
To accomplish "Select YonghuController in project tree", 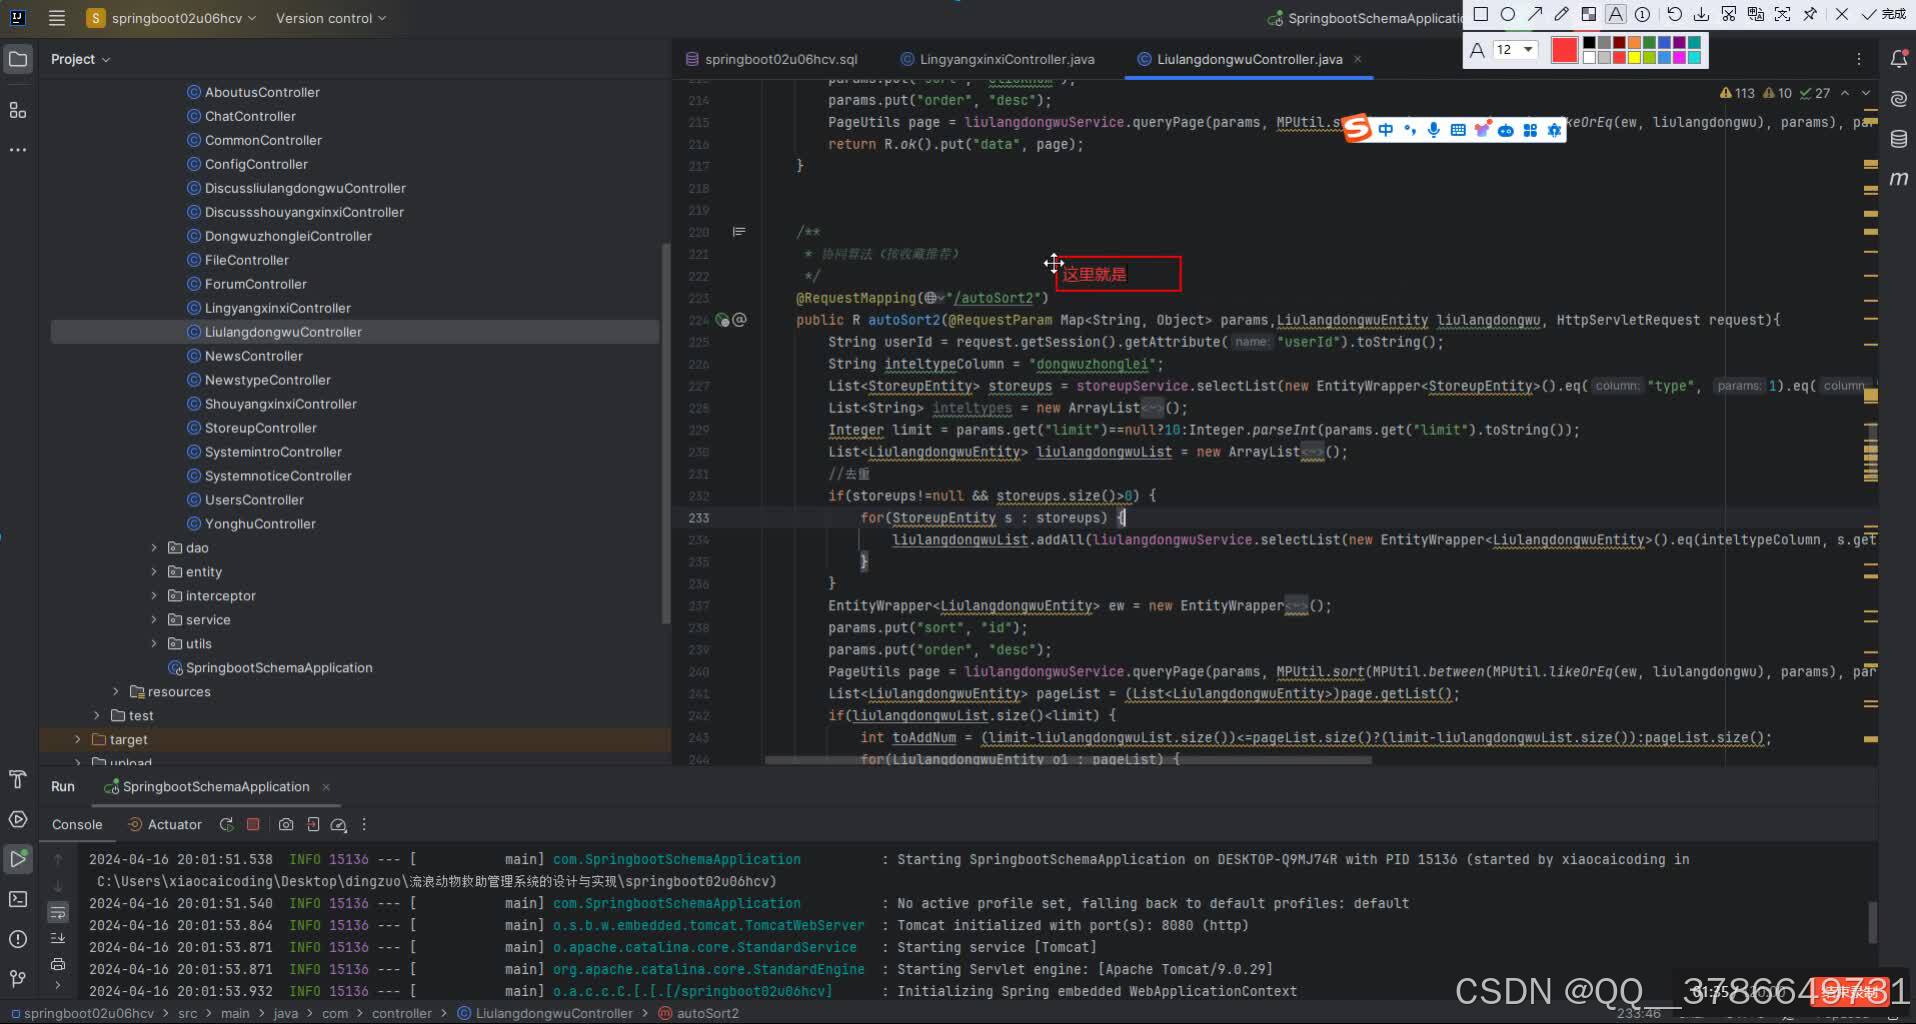I will point(251,524).
